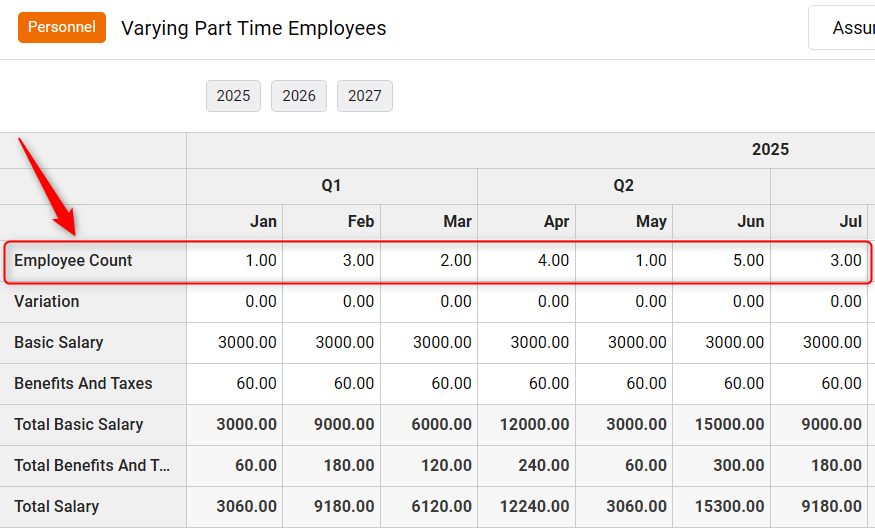Click Basic Salary cell for Jan

click(235, 343)
